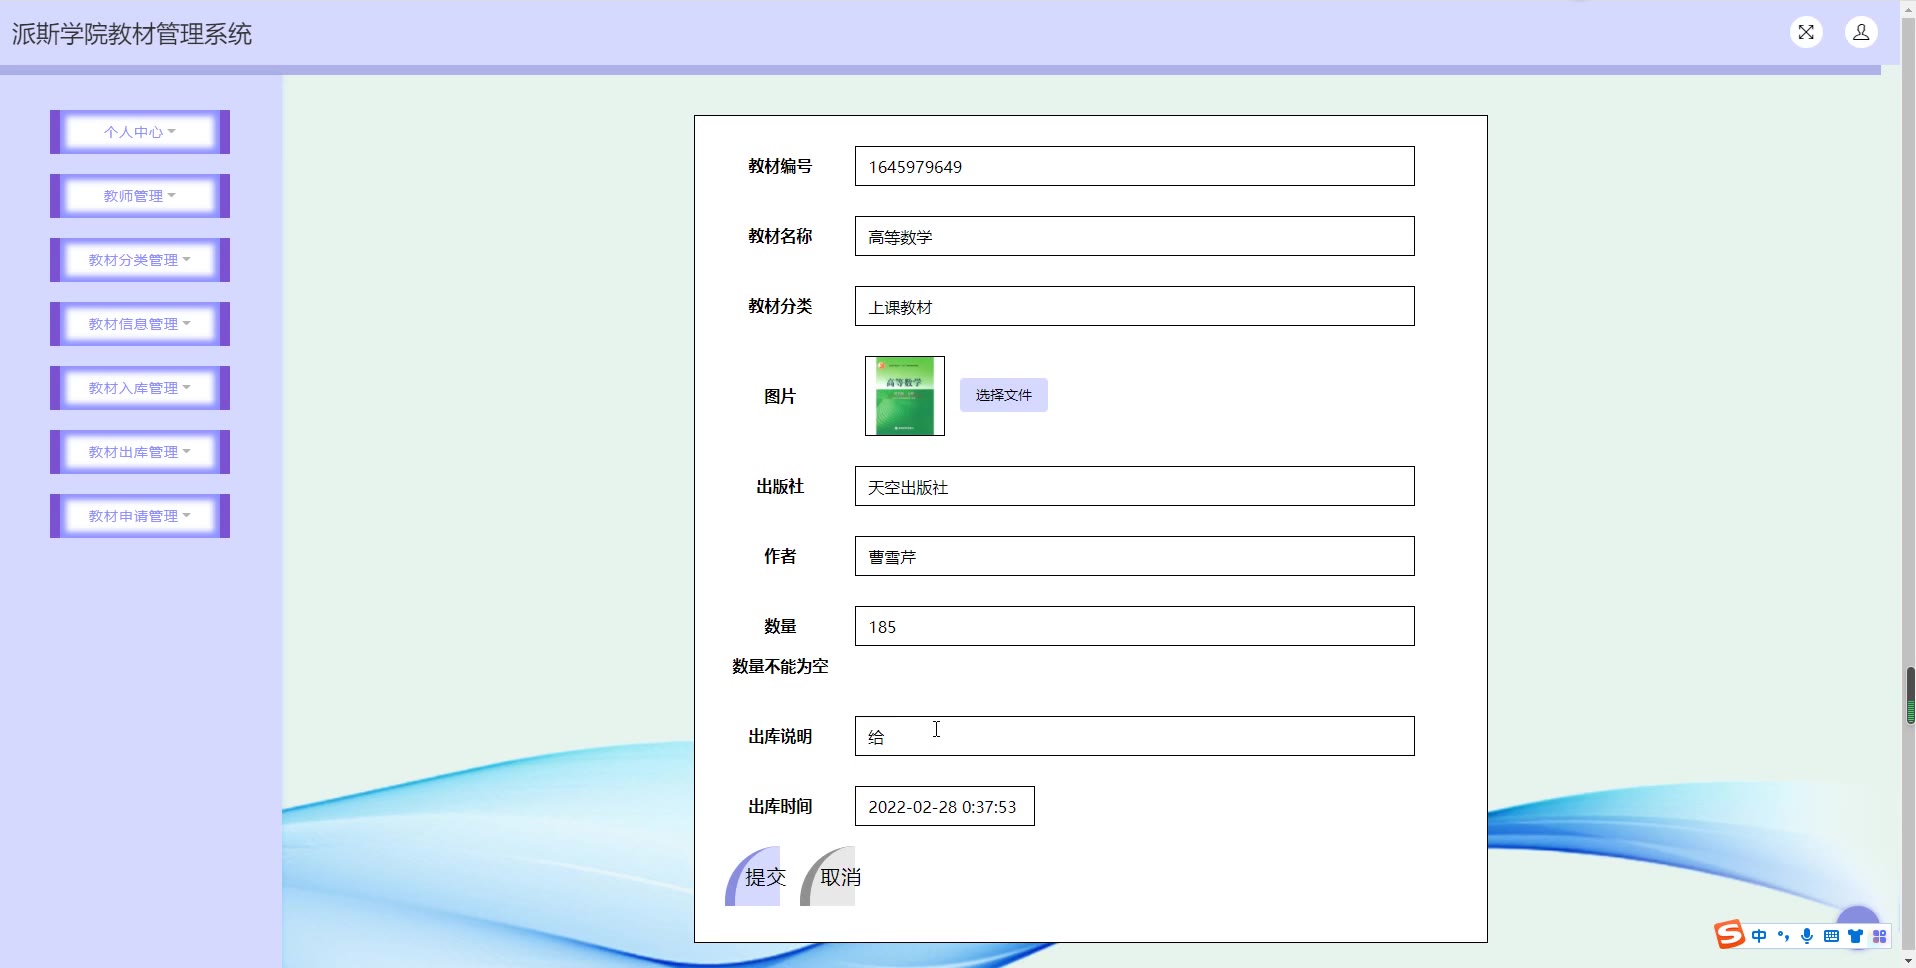Toggle the punctuation mode icon in IME bar
Viewport: 1916px width, 968px height.
[1783, 936]
